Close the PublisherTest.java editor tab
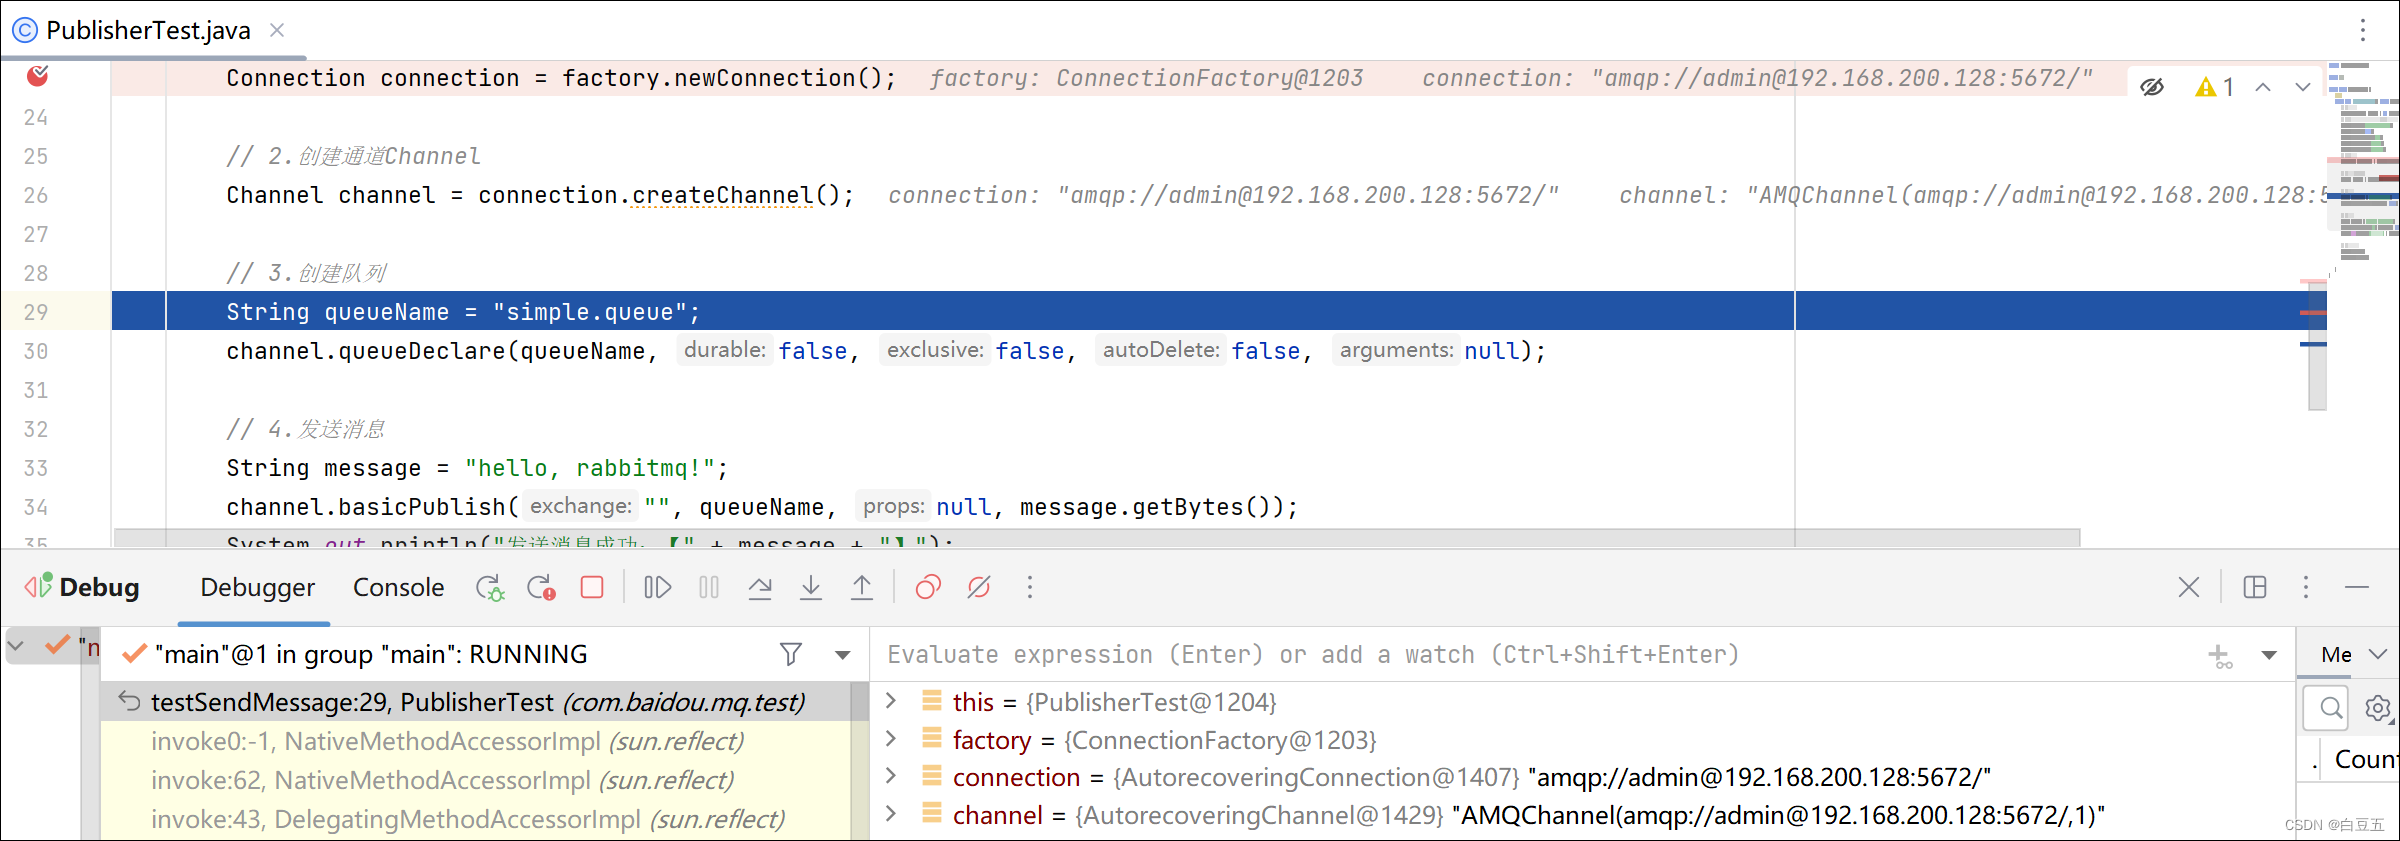The width and height of the screenshot is (2400, 841). (277, 31)
